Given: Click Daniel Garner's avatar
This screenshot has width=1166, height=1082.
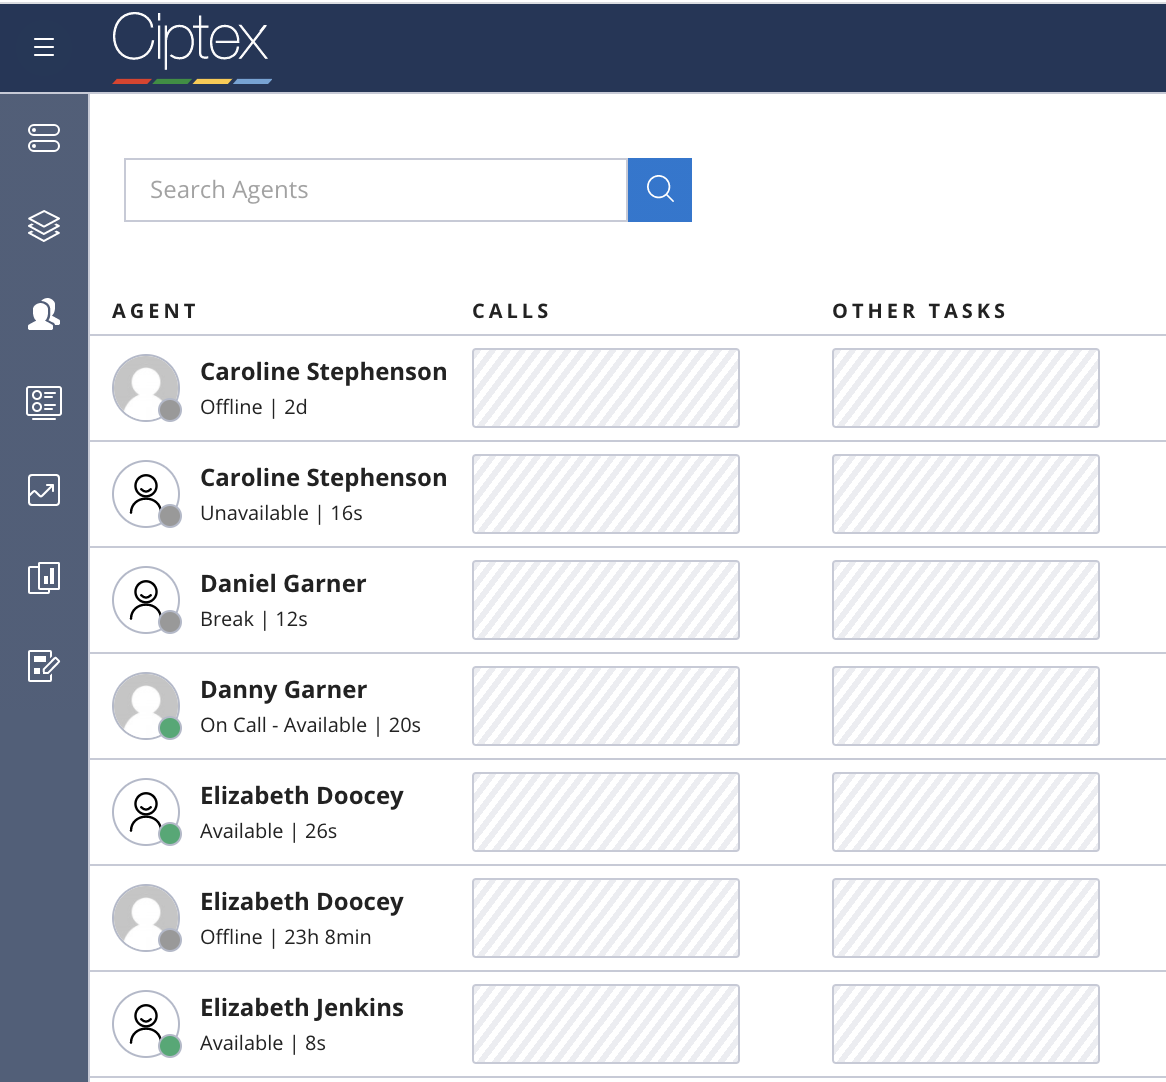Looking at the screenshot, I should (x=146, y=600).
